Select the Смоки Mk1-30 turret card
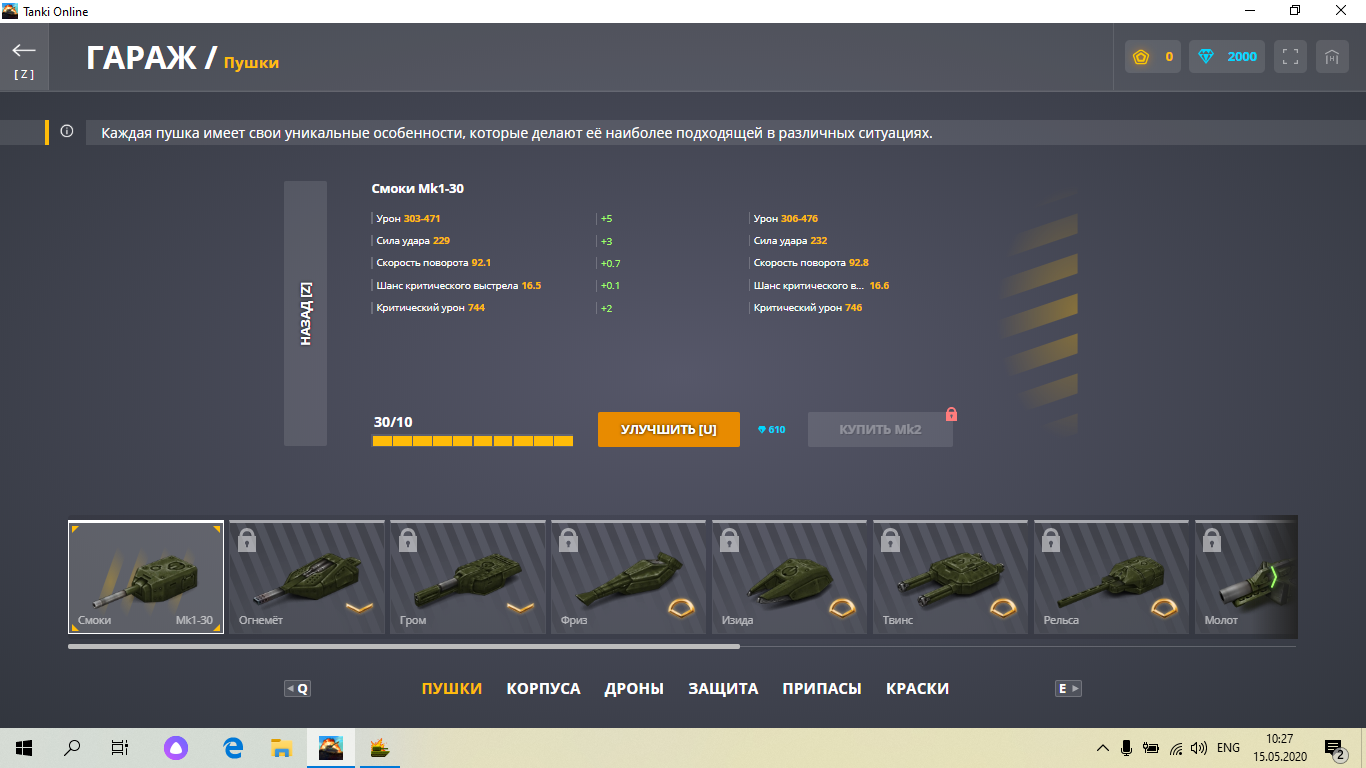Image resolution: width=1366 pixels, height=768 pixels. click(146, 577)
